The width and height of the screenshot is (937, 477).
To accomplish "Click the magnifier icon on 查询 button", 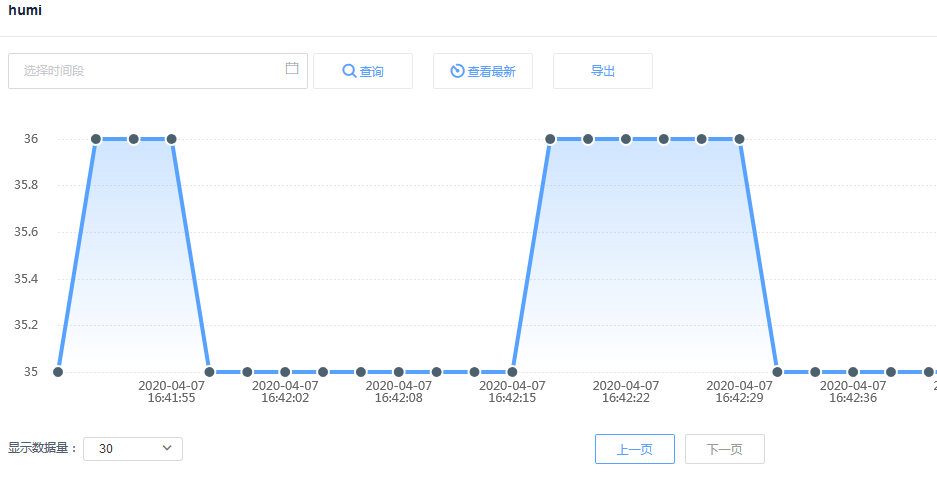I will pyautogui.click(x=349, y=71).
